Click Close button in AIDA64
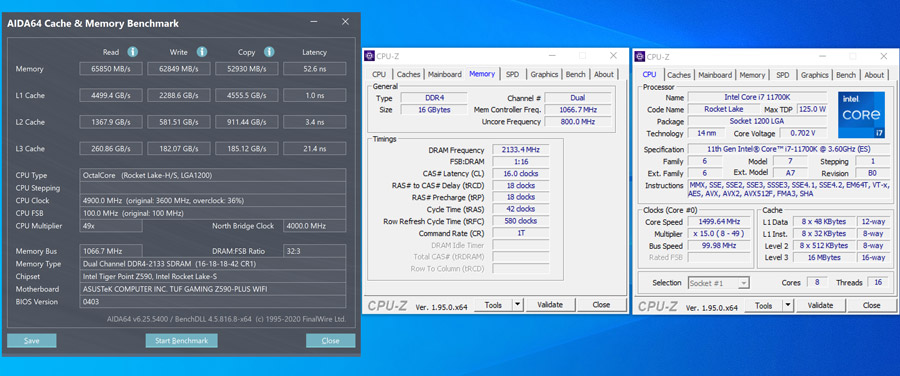This screenshot has width=900, height=376. (x=331, y=340)
